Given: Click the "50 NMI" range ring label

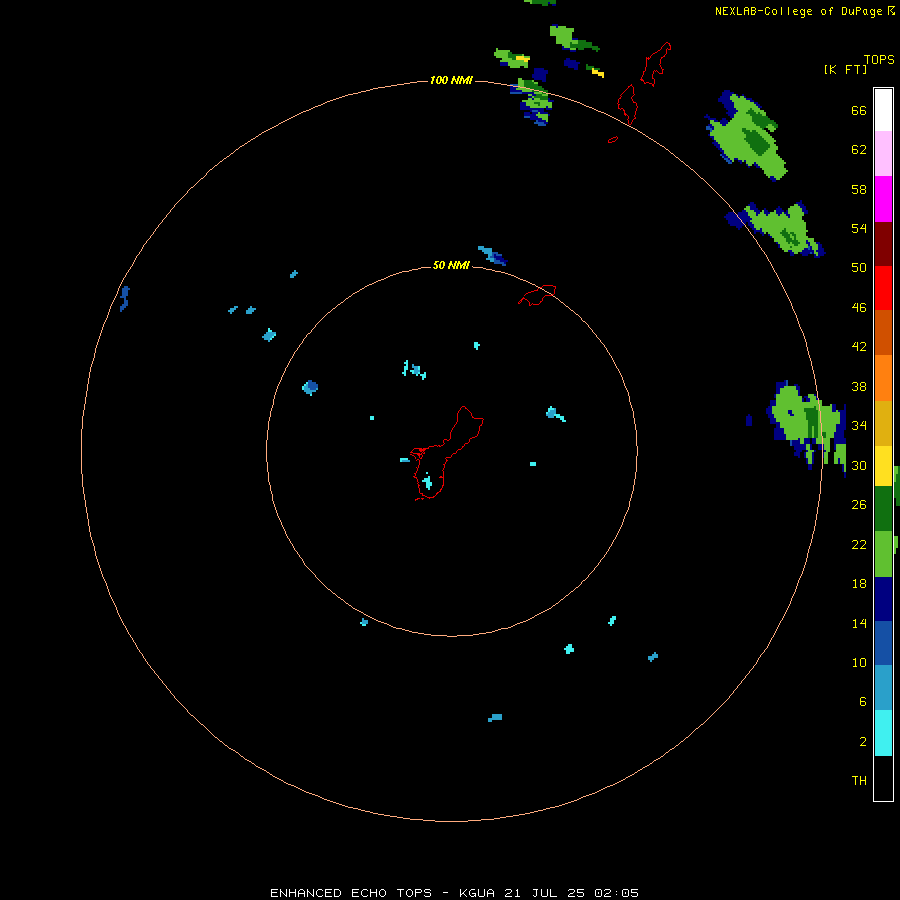Looking at the screenshot, I should [x=451, y=265].
